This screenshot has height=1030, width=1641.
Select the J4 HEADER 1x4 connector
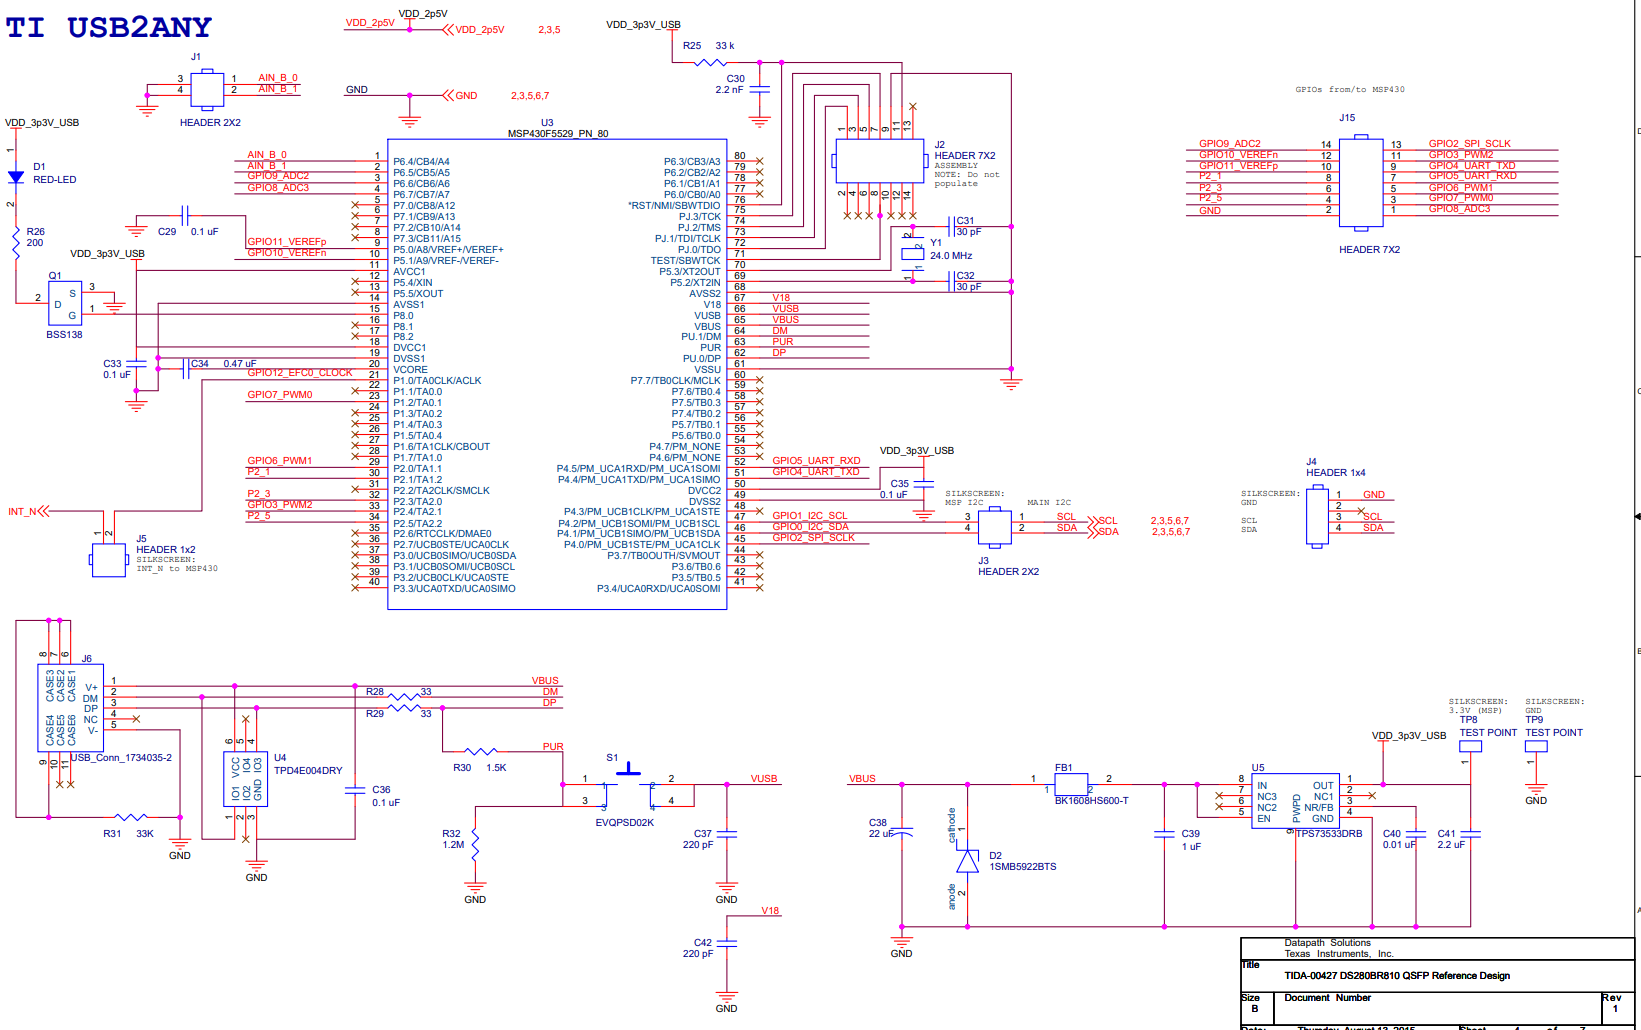tap(1317, 515)
